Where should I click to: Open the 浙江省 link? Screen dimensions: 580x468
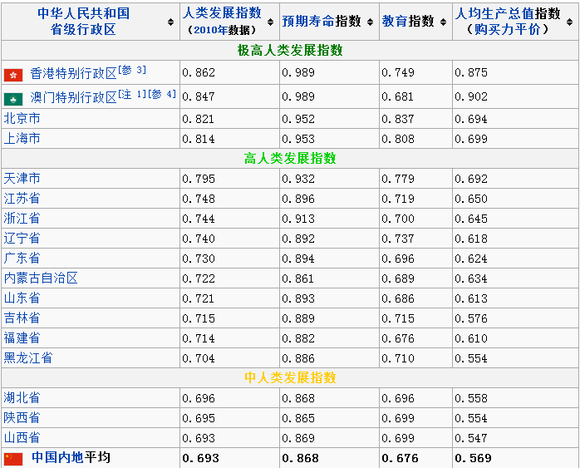click(x=22, y=219)
